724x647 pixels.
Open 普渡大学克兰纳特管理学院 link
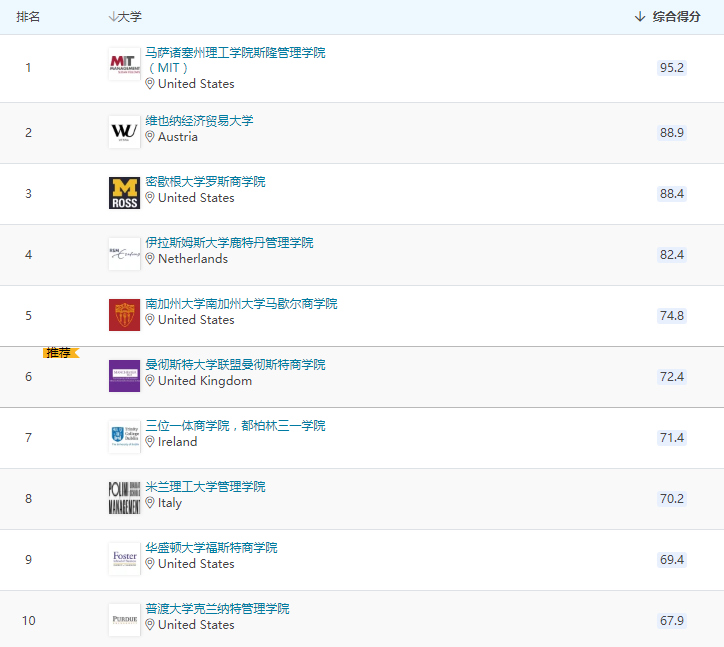pos(217,609)
